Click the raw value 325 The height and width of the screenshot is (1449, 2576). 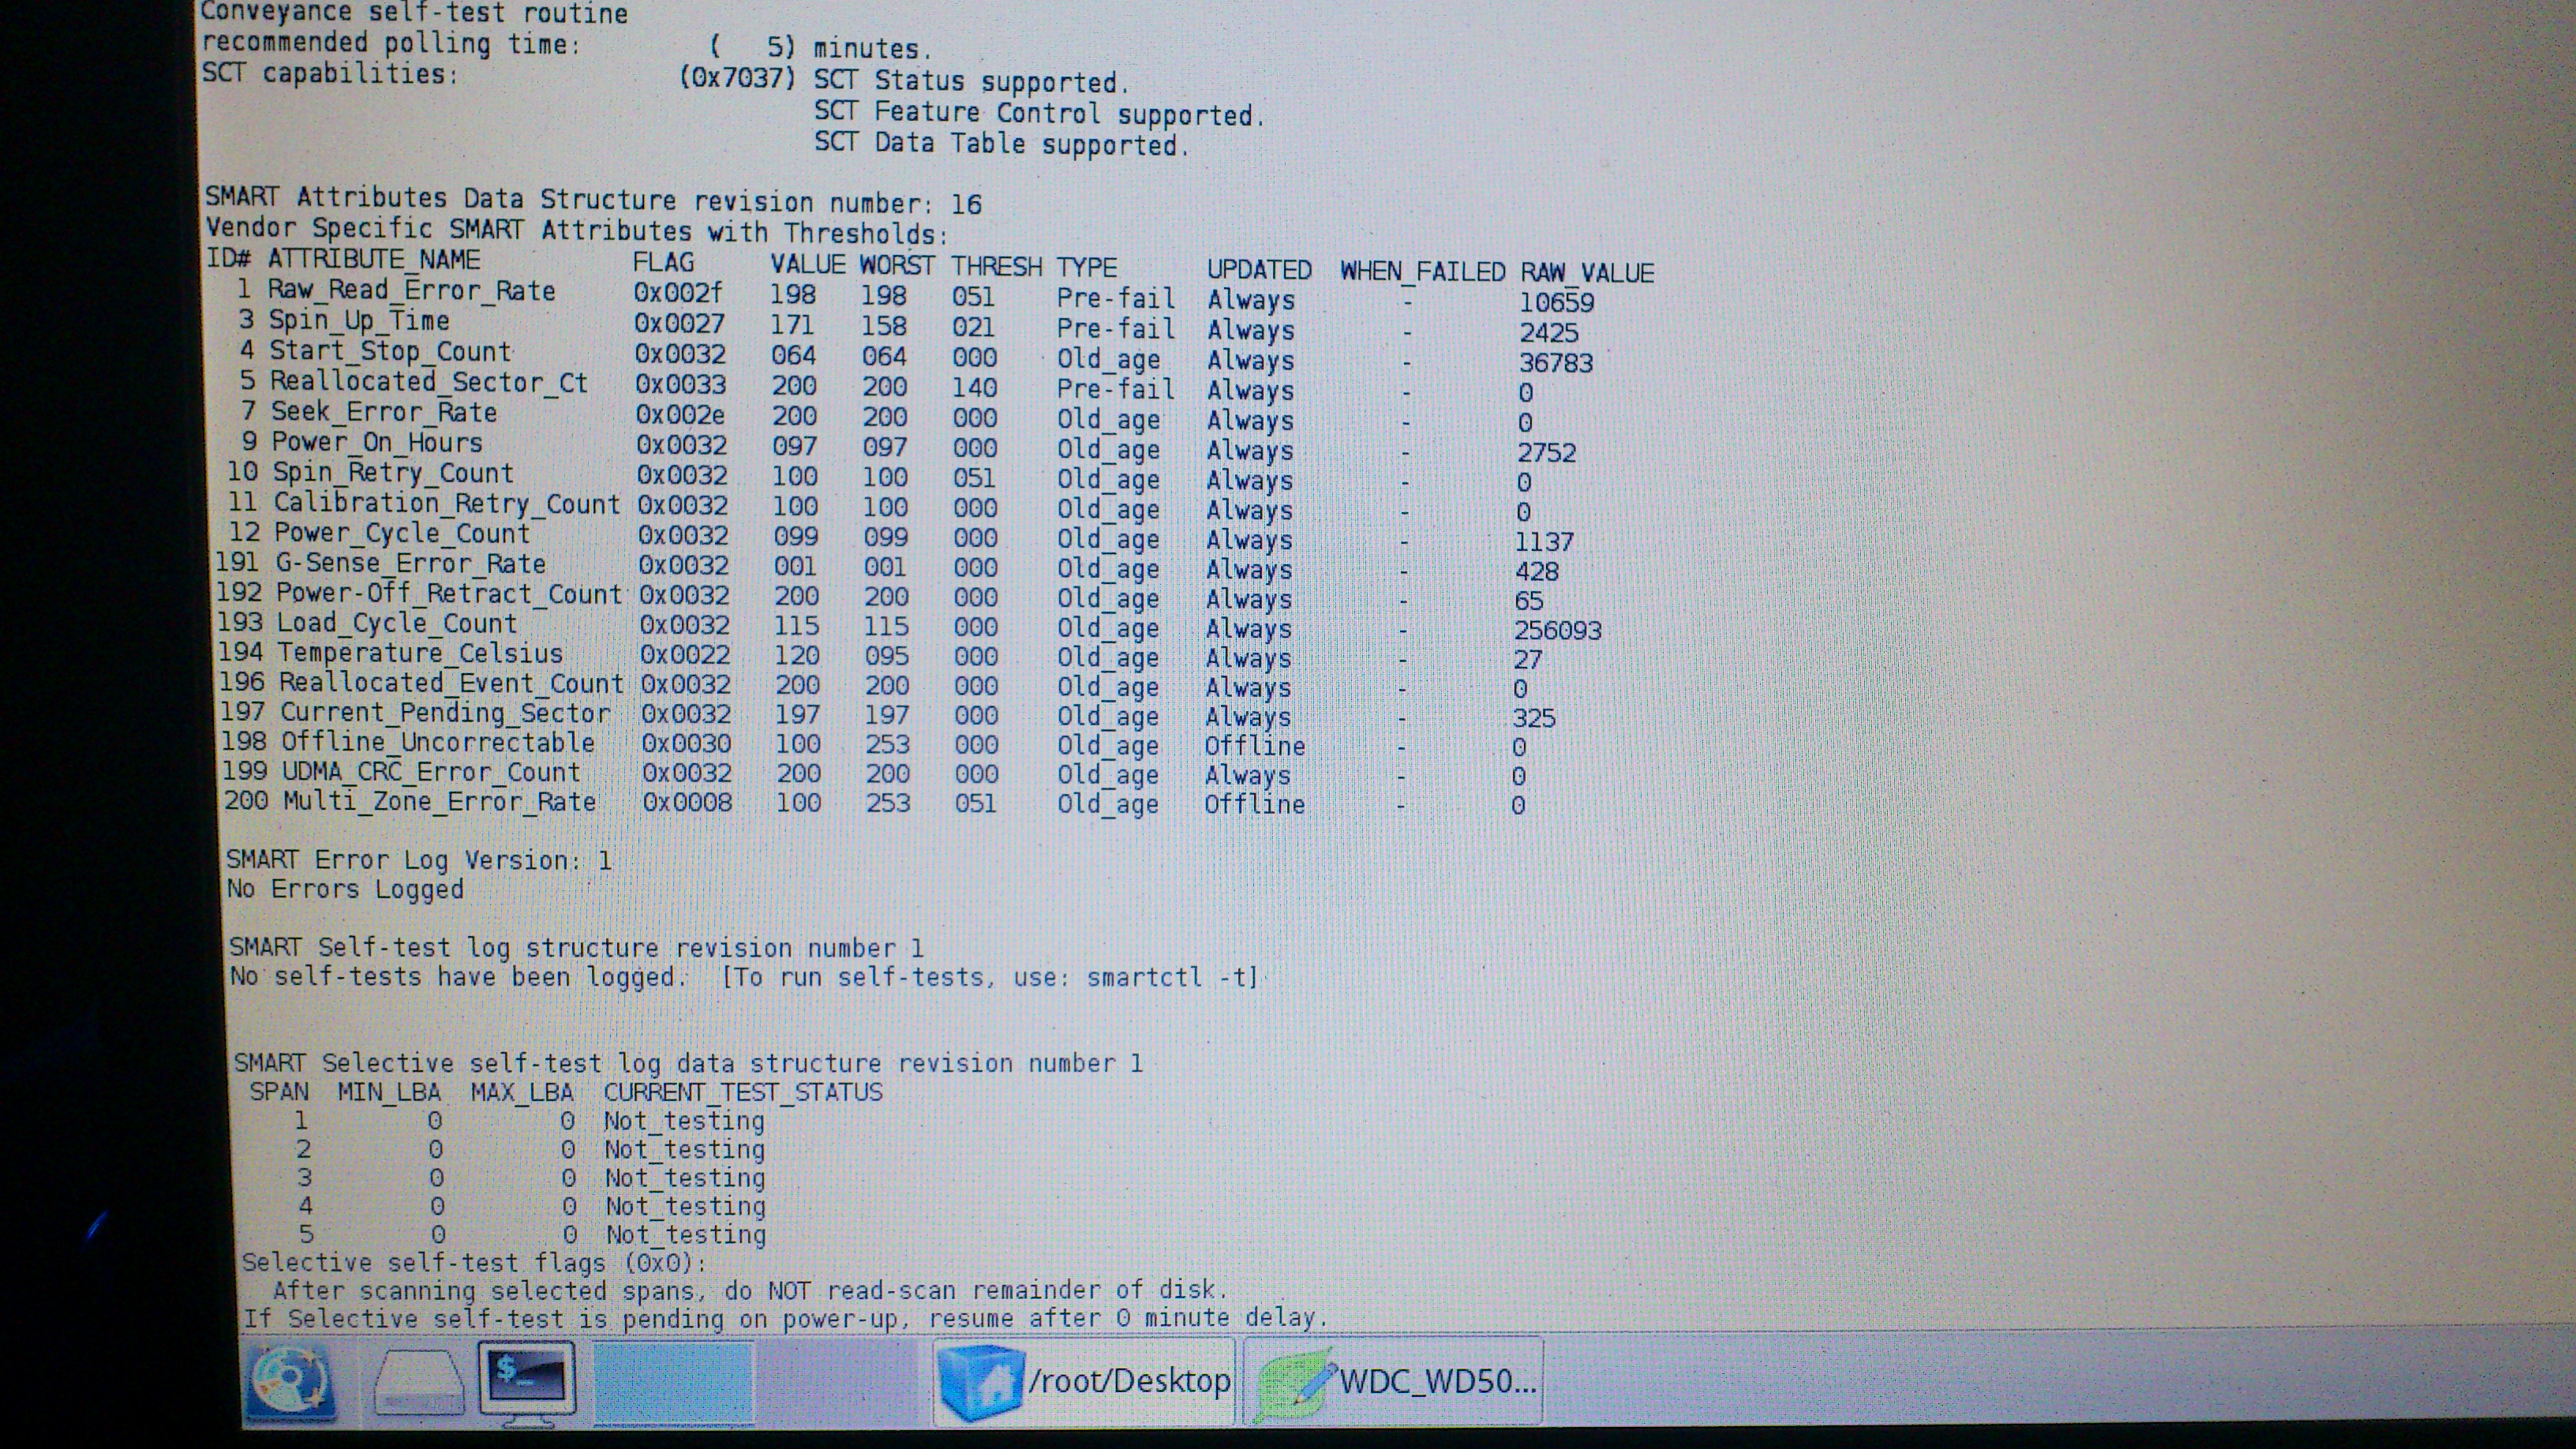pyautogui.click(x=1534, y=718)
